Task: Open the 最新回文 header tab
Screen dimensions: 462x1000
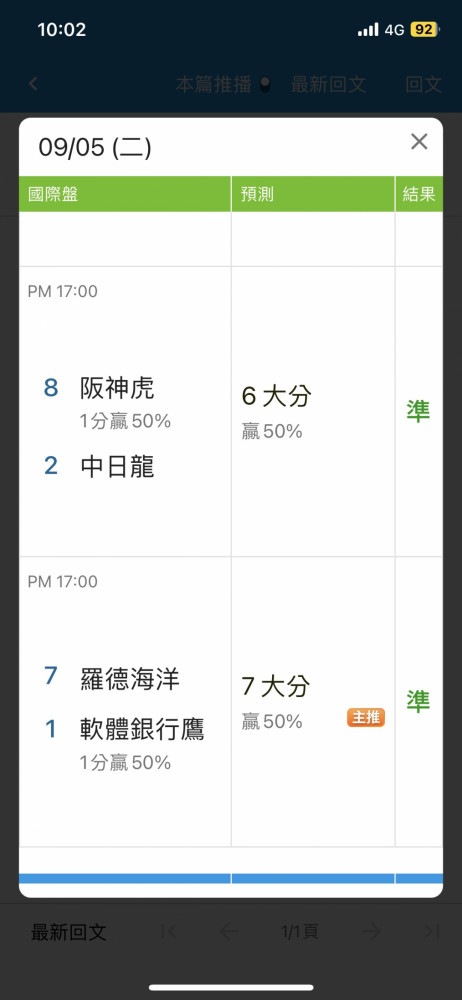Action: pyautogui.click(x=329, y=85)
